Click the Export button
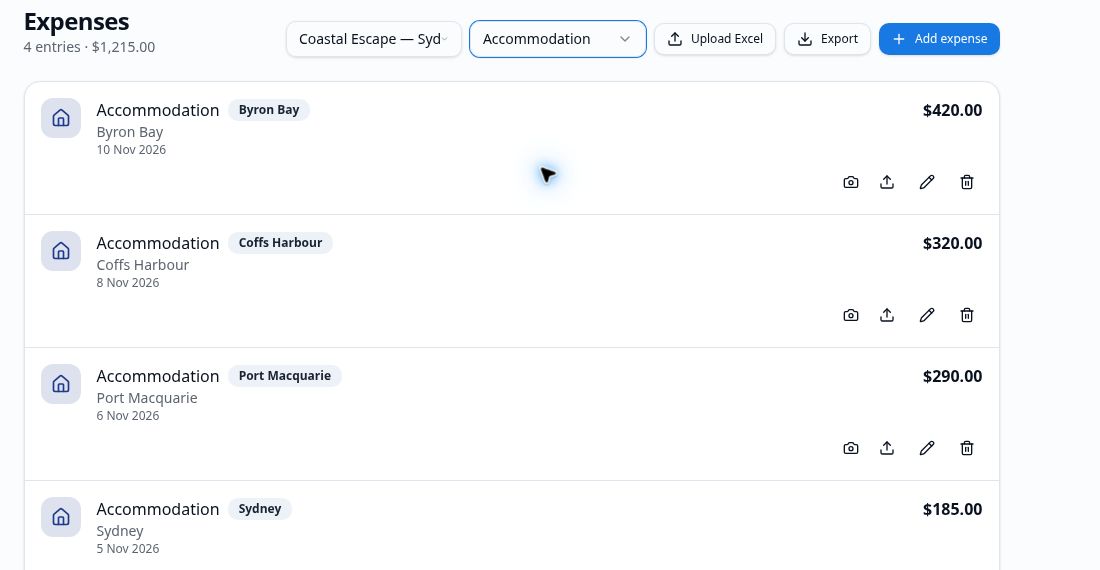Viewport: 1100px width, 570px height. click(827, 39)
